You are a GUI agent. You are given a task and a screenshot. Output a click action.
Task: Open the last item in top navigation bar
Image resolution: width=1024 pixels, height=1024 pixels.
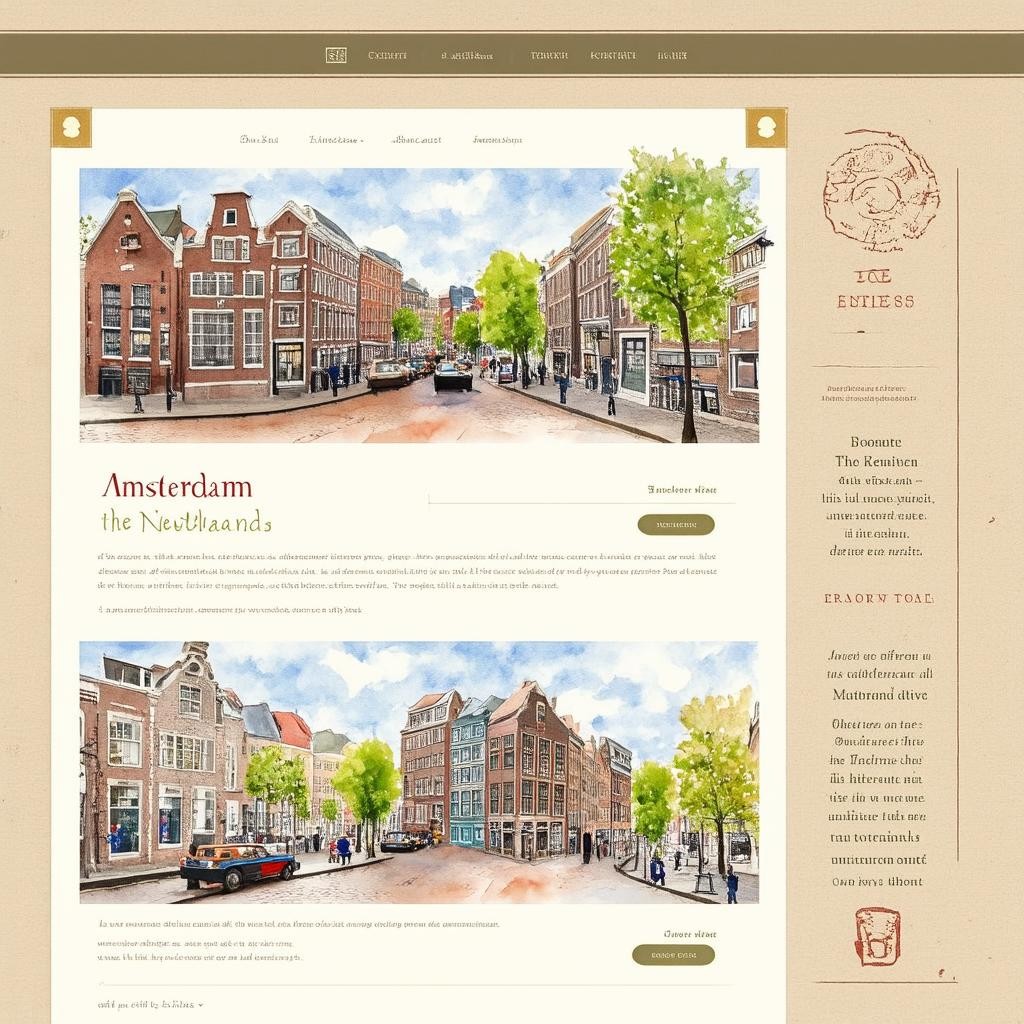[x=672, y=56]
